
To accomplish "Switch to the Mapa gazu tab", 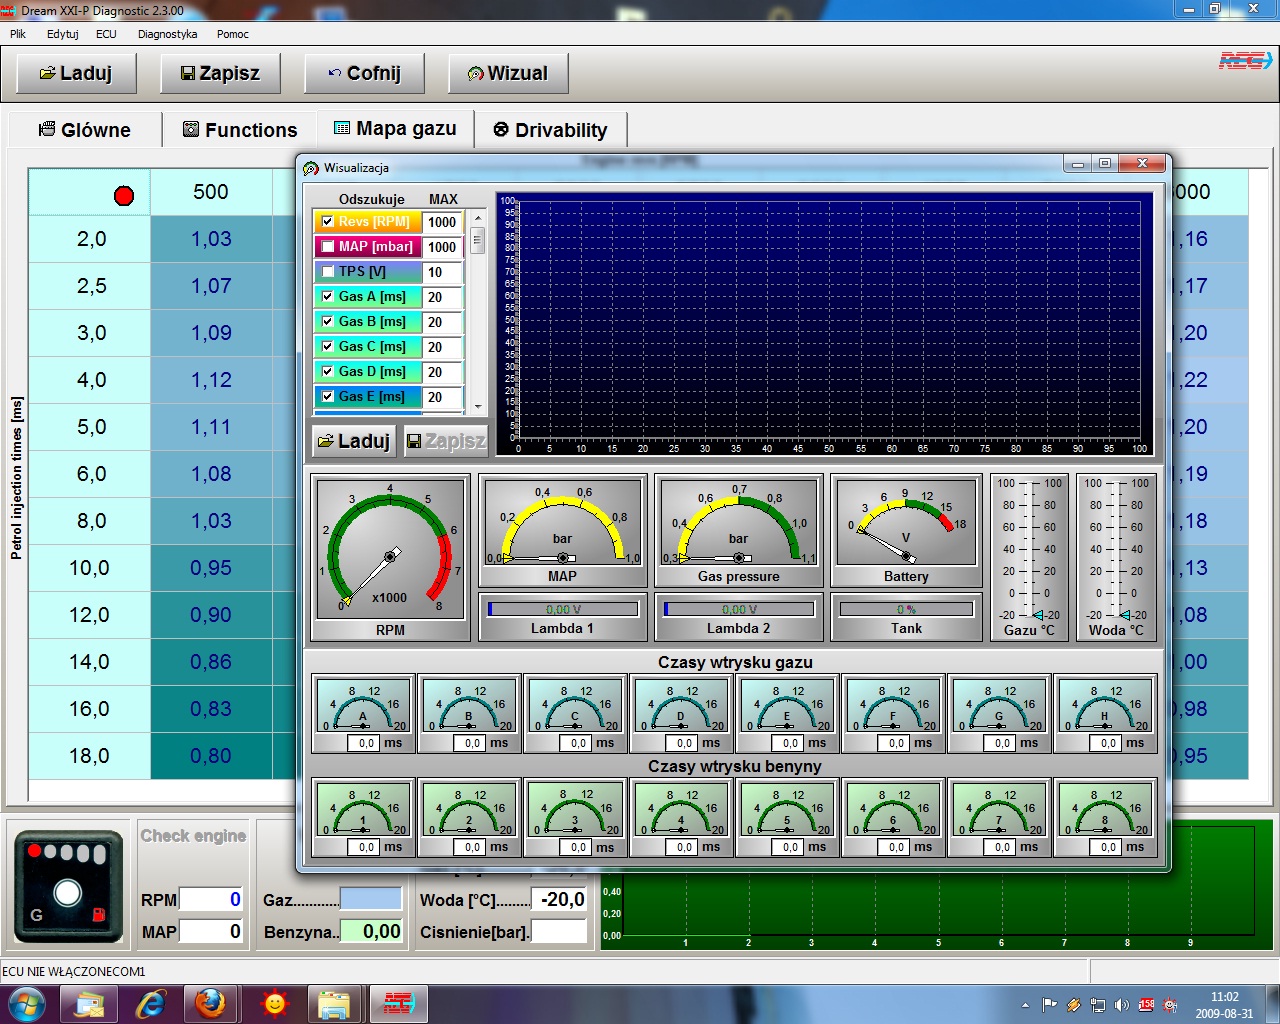I will (x=396, y=128).
